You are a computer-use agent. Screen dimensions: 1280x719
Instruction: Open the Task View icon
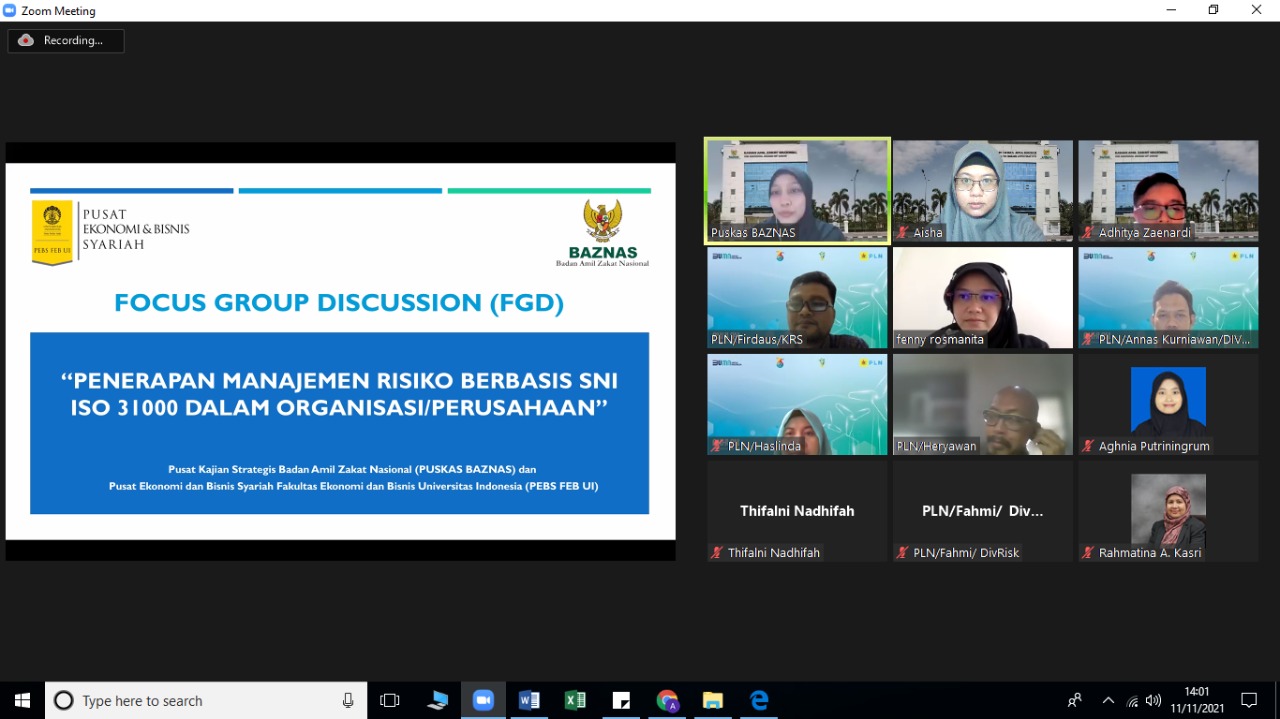[x=390, y=700]
